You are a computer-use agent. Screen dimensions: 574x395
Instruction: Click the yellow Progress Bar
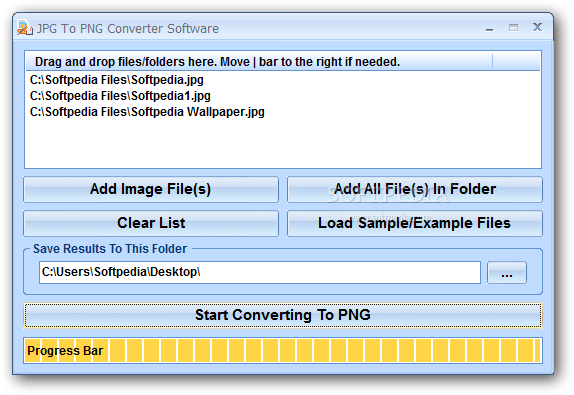(283, 351)
